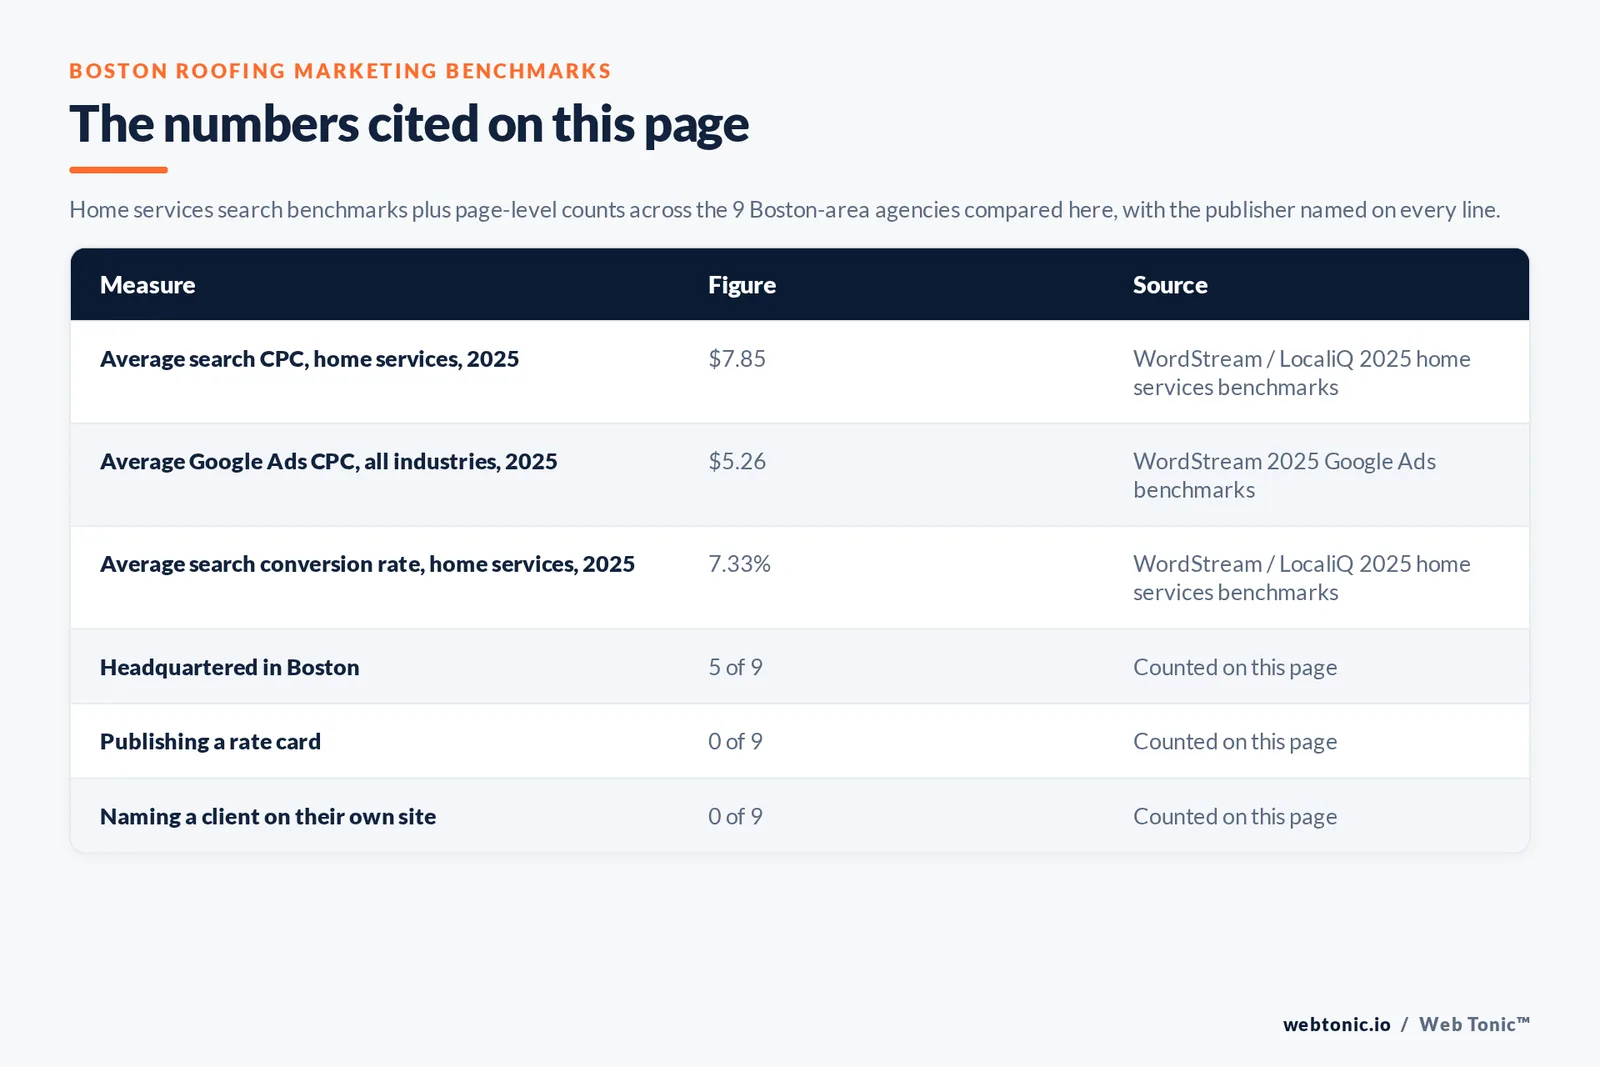Select the $5.26 figure cell
Viewport: 1600px width, 1067px height.
click(x=737, y=461)
